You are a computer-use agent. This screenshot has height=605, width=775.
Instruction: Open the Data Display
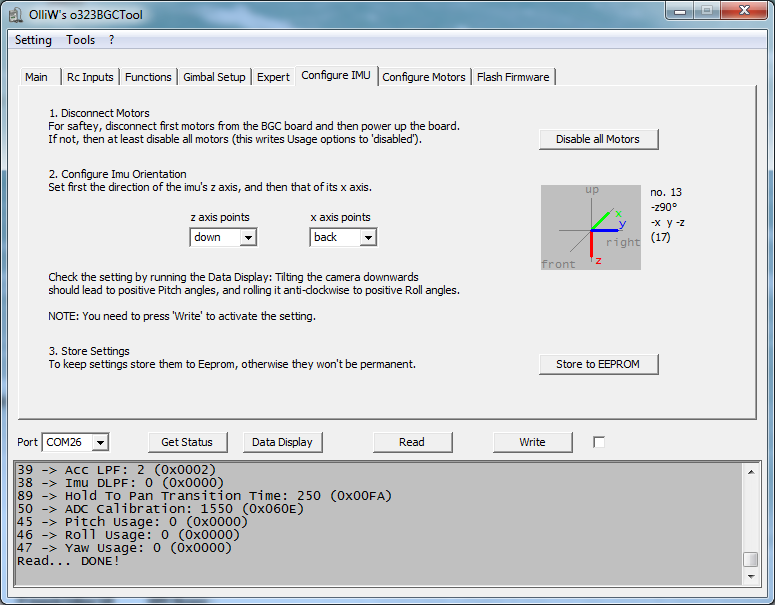[x=282, y=442]
